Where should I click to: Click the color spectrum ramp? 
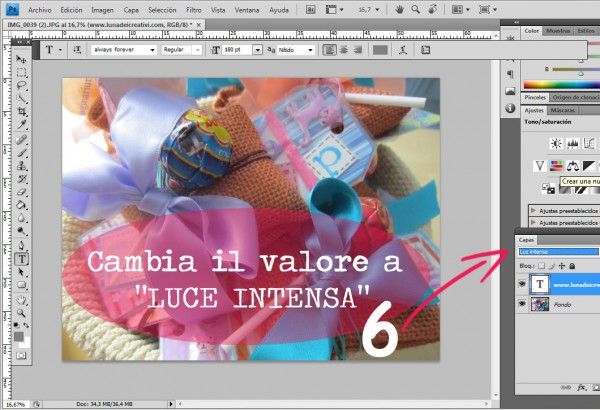tap(561, 85)
